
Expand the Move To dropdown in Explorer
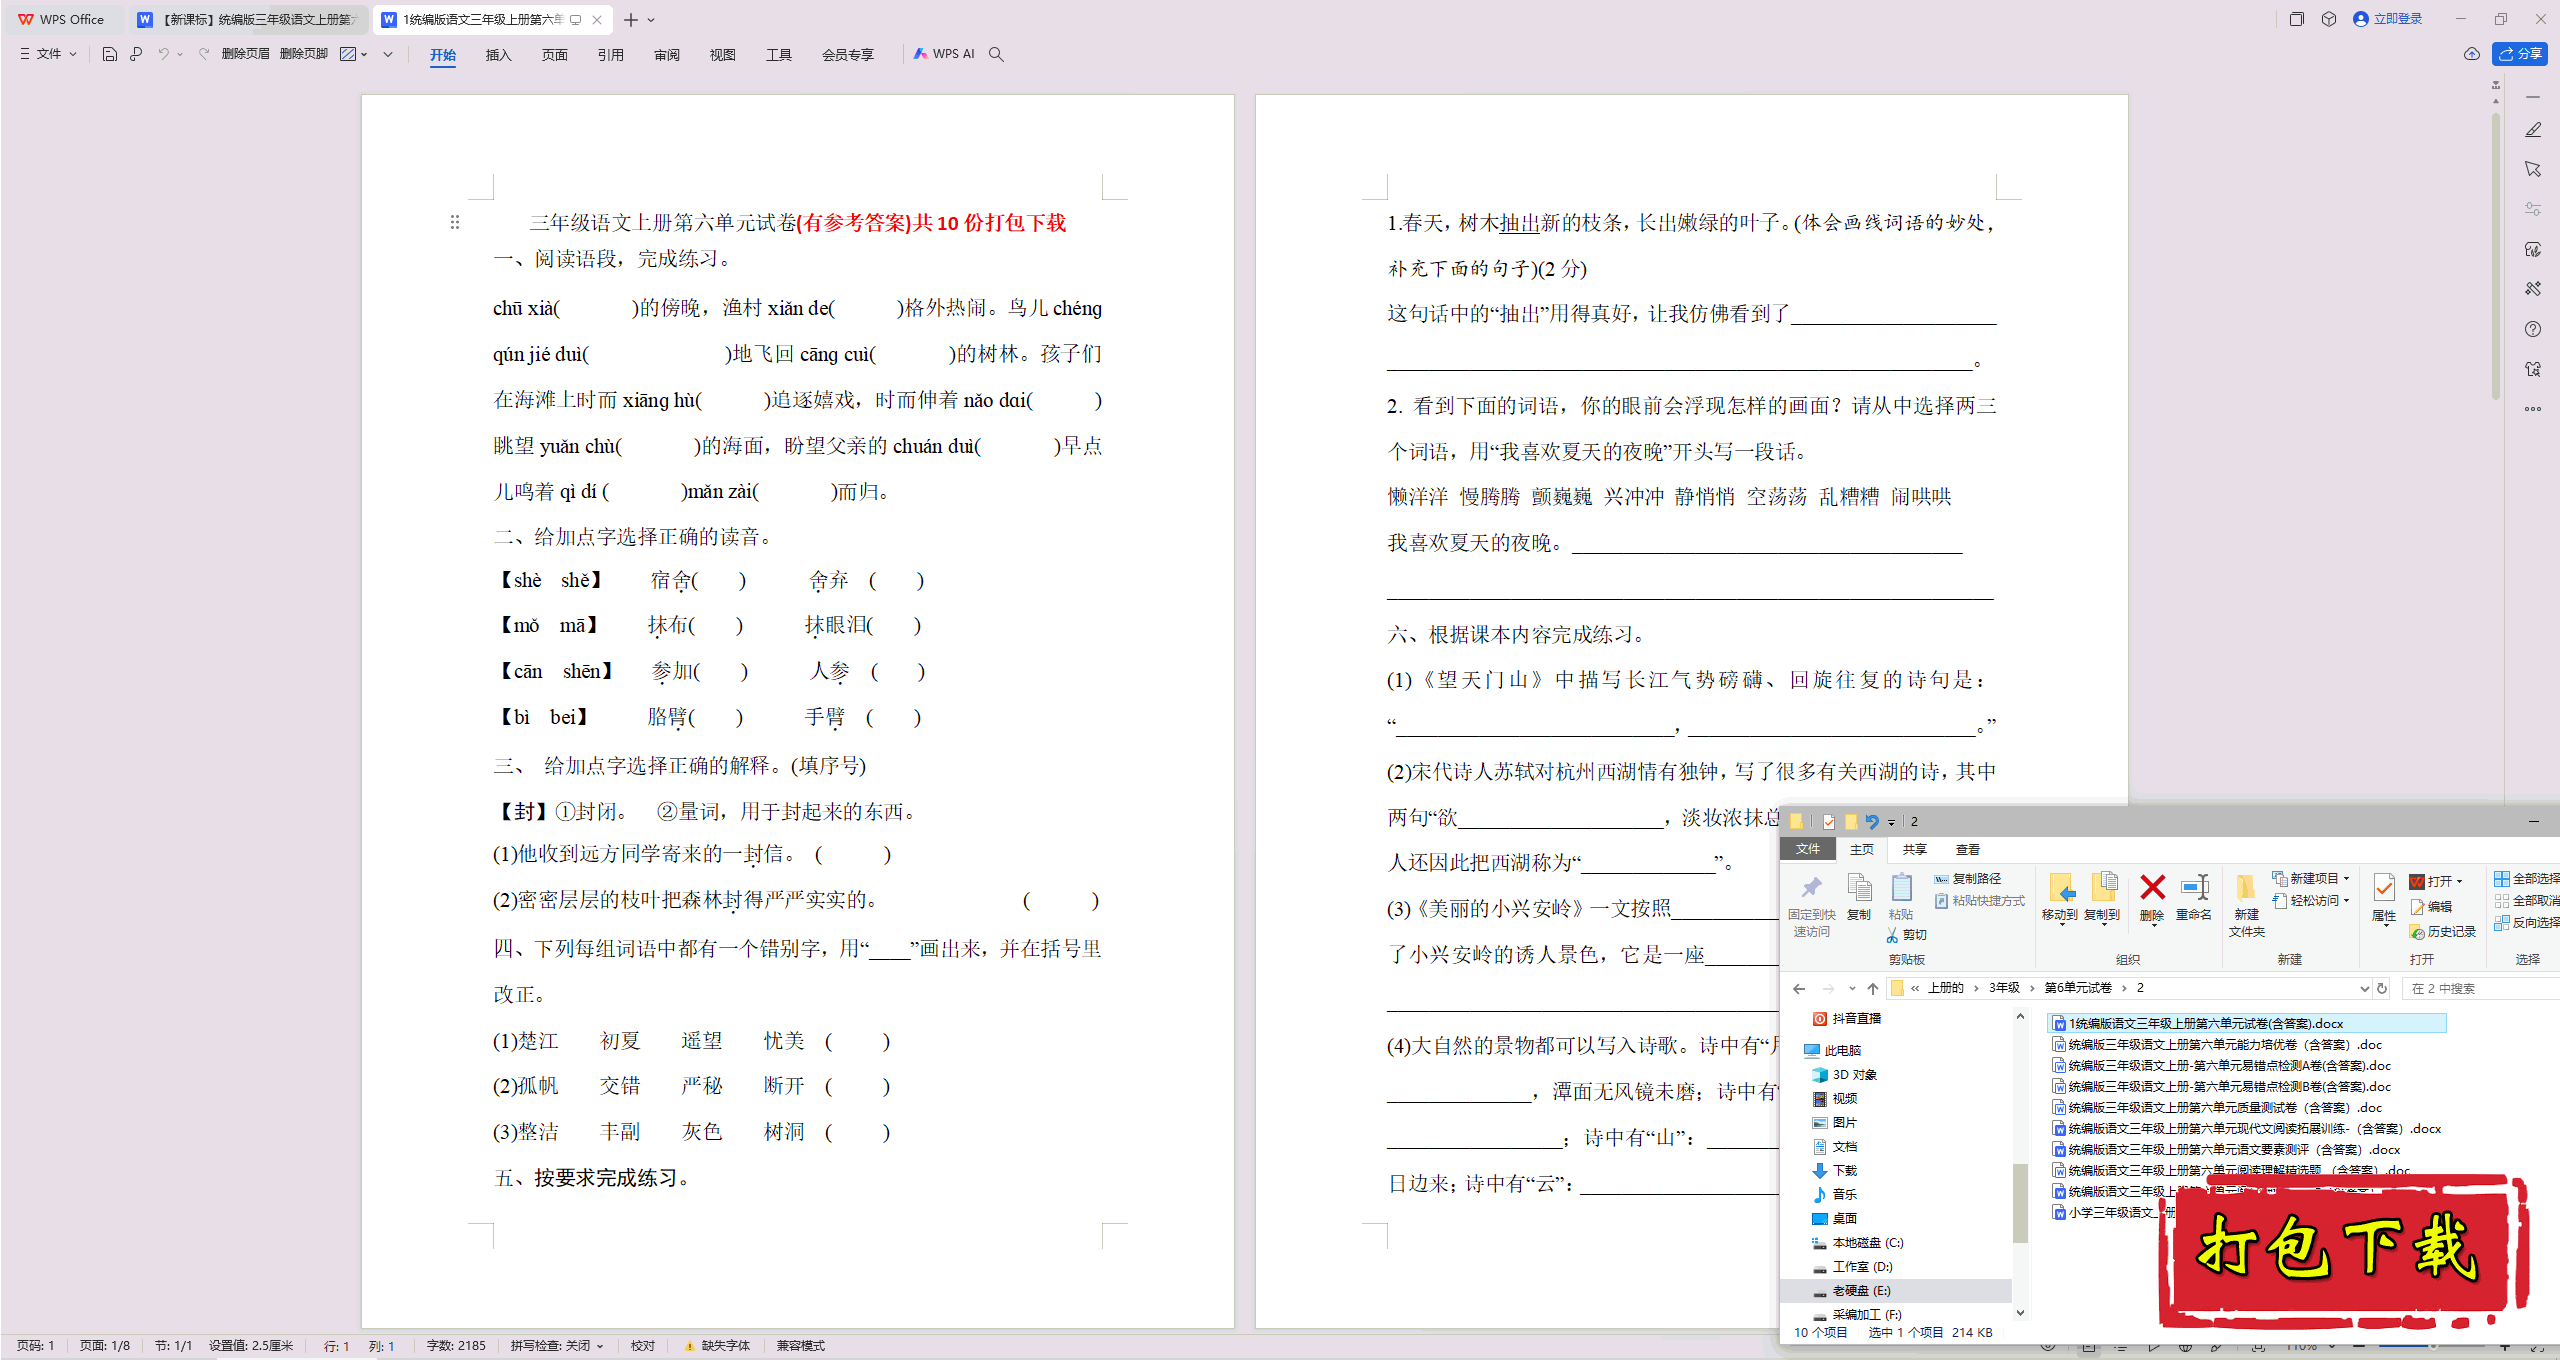tap(2060, 924)
